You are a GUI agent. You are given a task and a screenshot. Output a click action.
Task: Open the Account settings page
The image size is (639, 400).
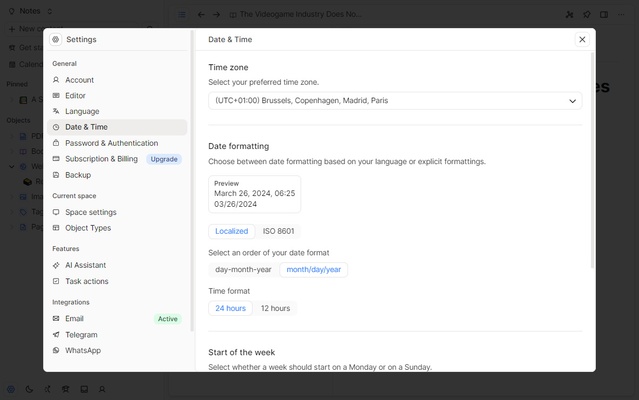(x=79, y=80)
